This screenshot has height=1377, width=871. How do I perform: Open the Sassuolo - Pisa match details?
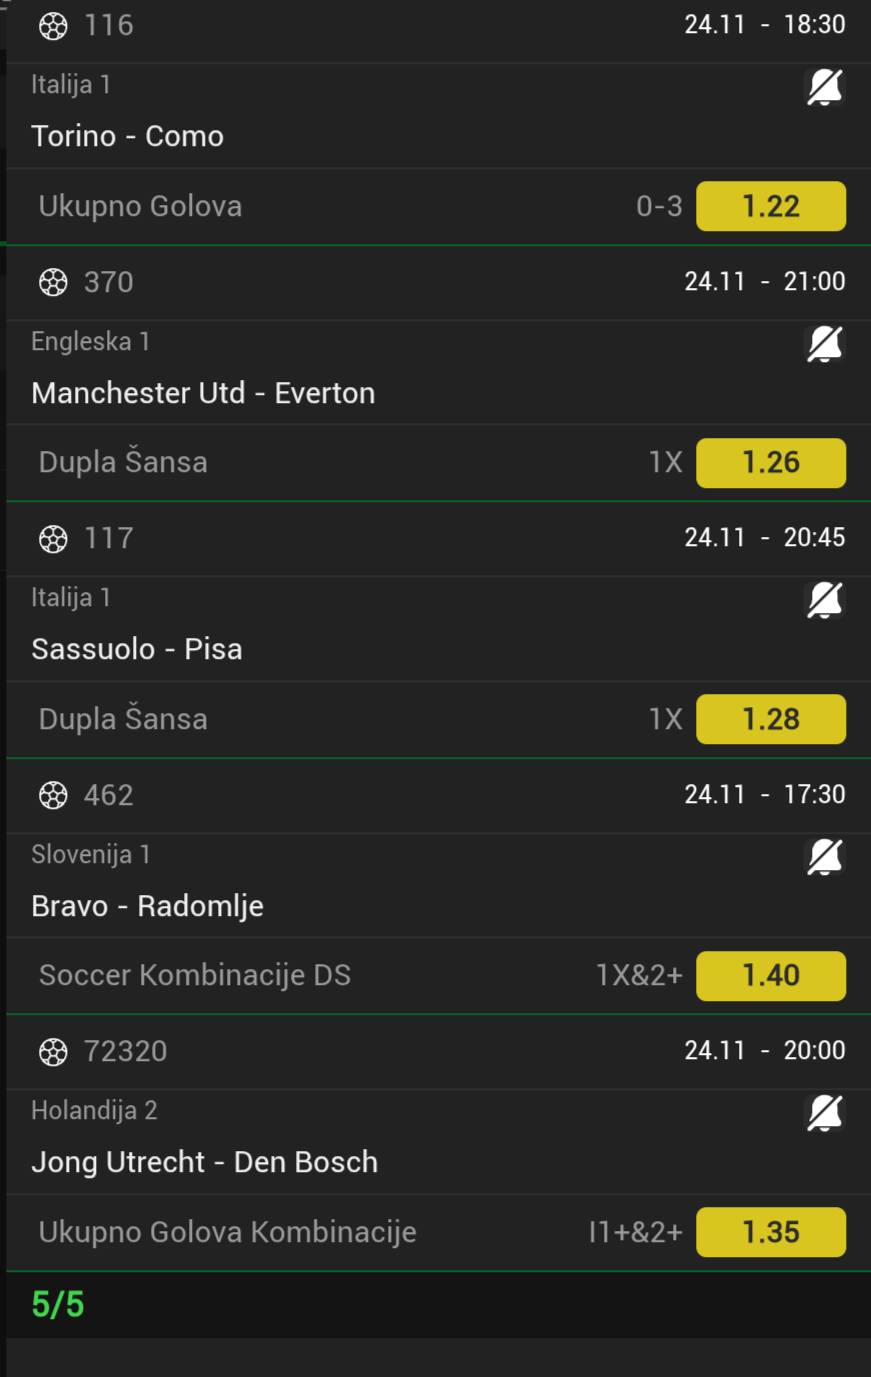[x=137, y=649]
